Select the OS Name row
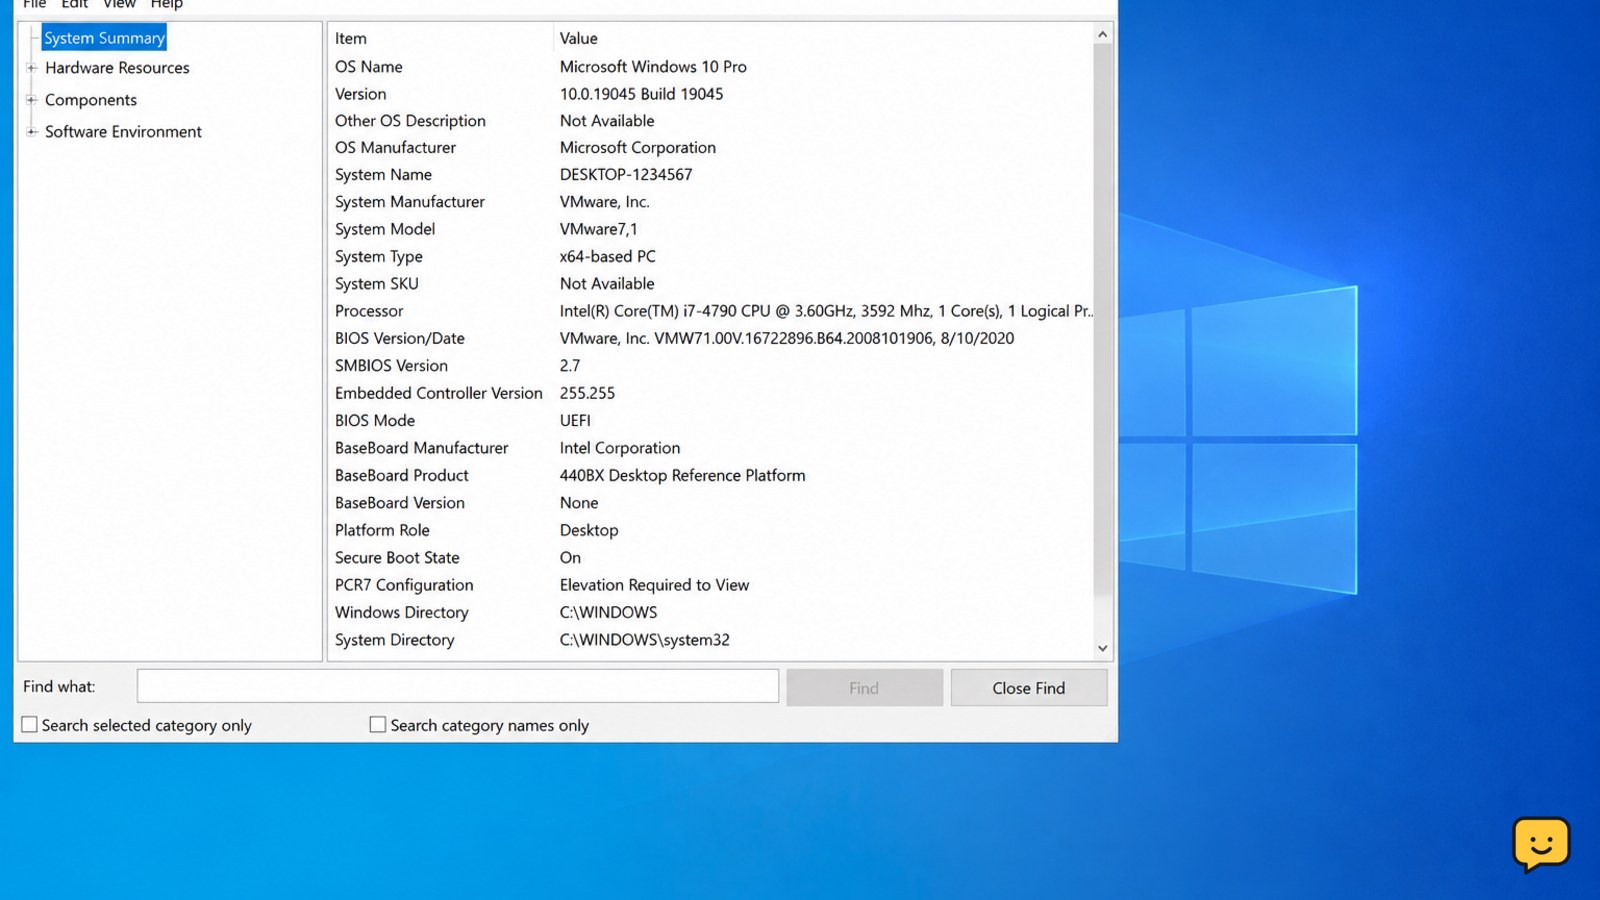Image resolution: width=1600 pixels, height=900 pixels. (711, 67)
